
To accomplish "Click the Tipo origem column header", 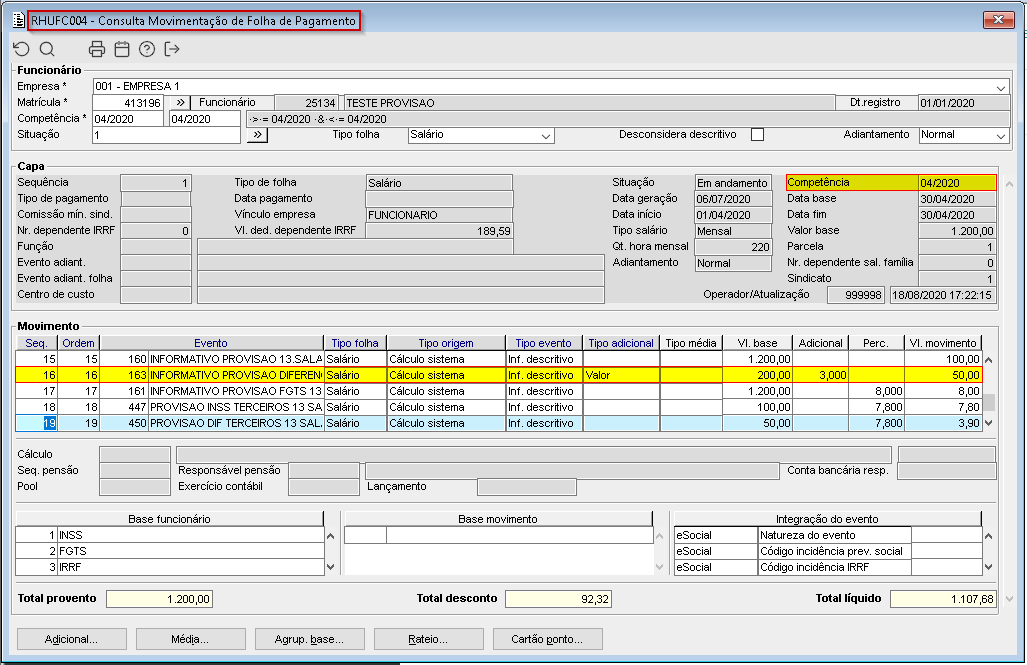I will [x=445, y=343].
